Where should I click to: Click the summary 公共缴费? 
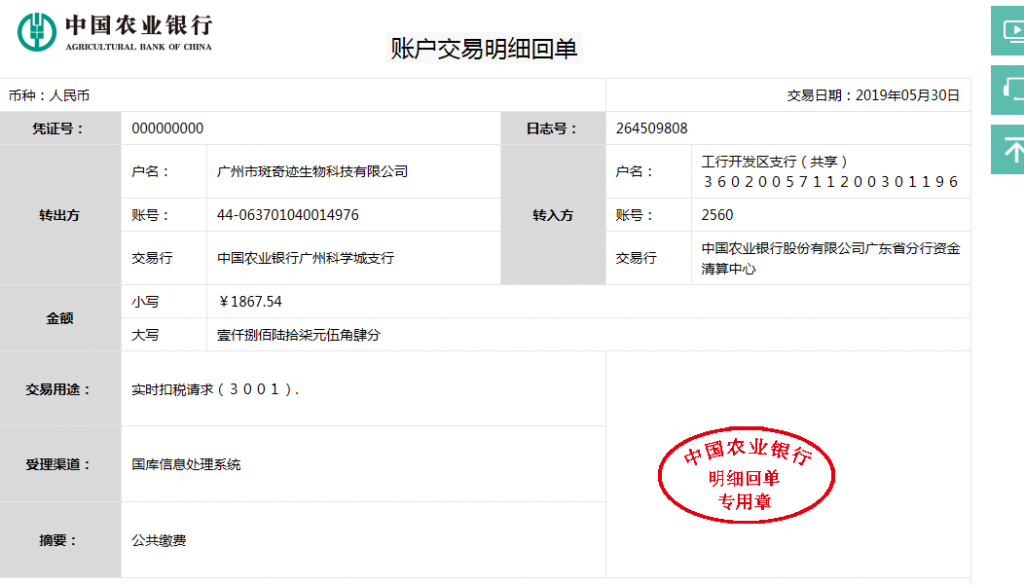coord(159,541)
